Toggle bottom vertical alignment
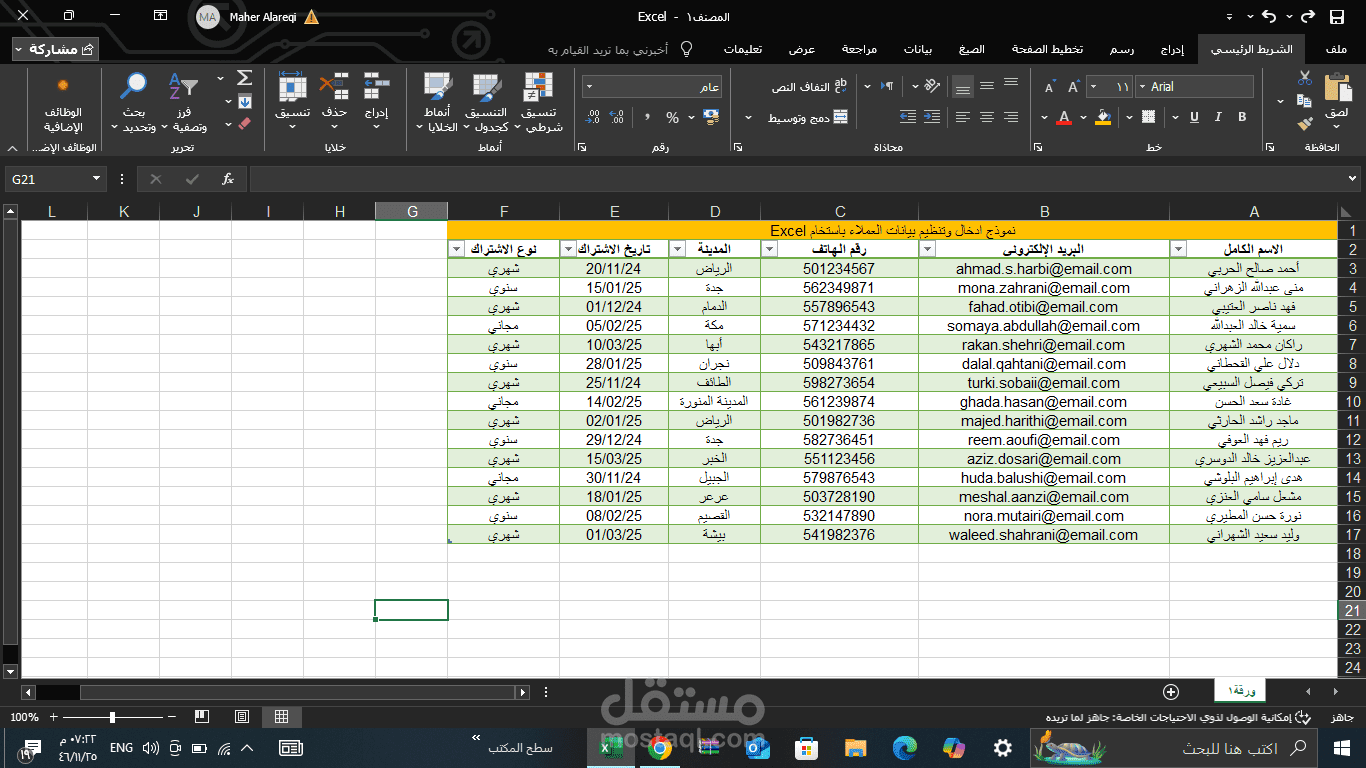Screen dimensions: 1366x768 [963, 87]
